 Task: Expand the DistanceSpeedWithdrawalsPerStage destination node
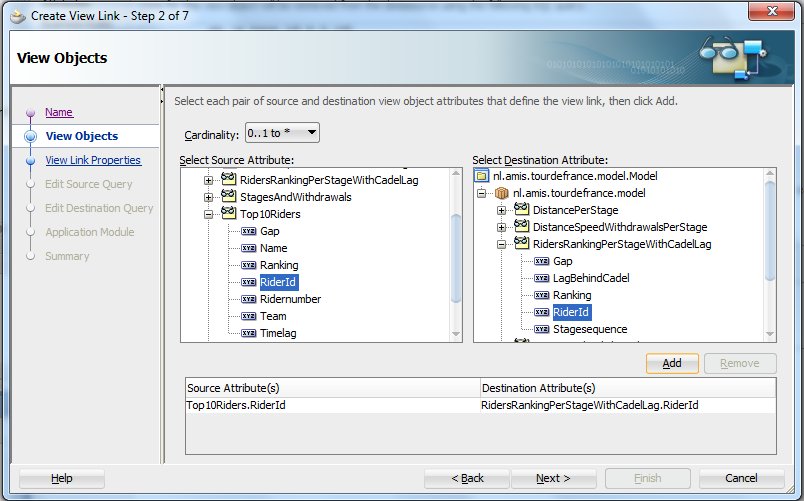coord(502,227)
